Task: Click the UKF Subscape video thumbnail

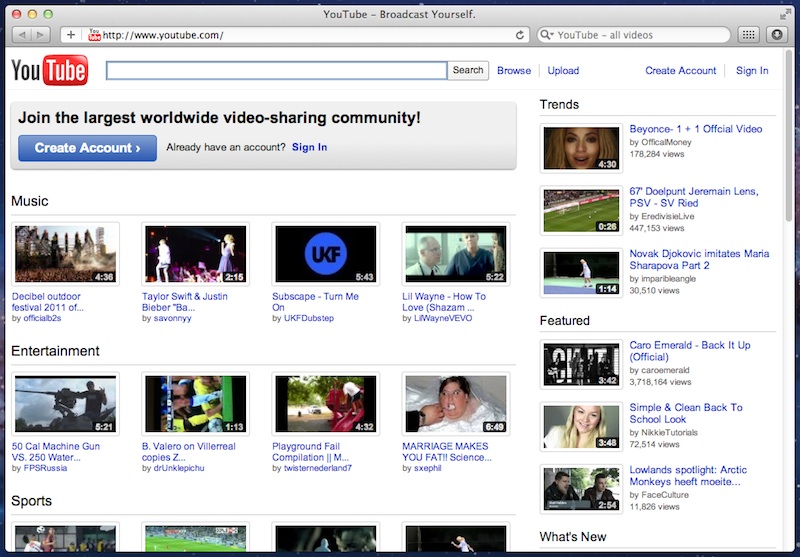Action: 325,254
